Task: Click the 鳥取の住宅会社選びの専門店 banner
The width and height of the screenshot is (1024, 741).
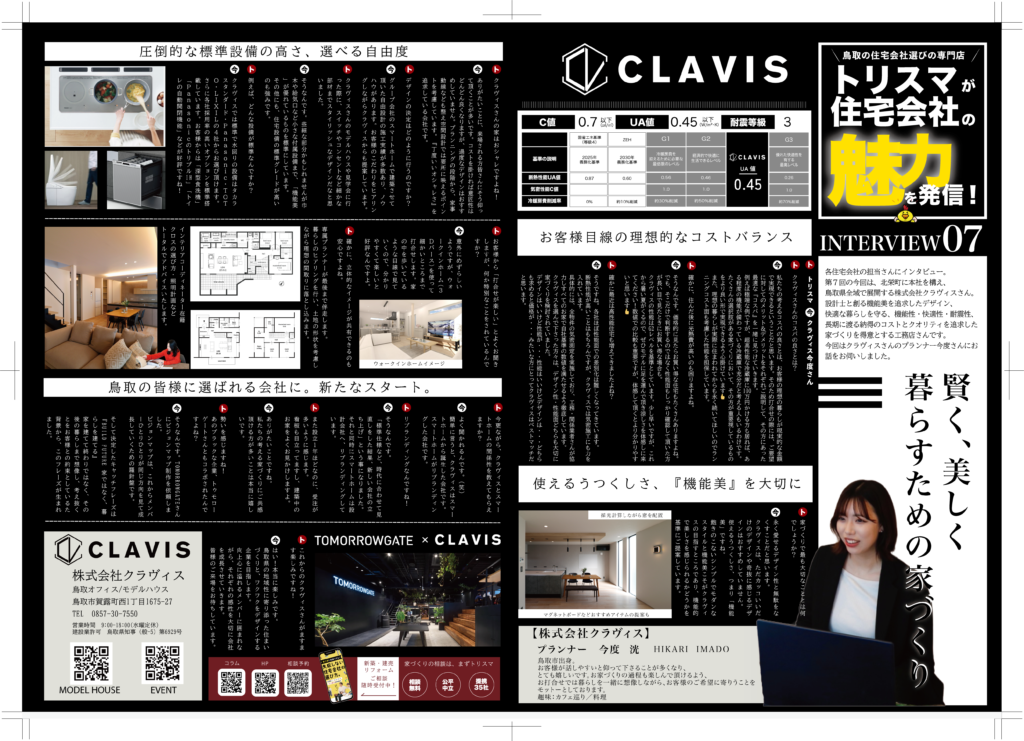Action: (903, 55)
